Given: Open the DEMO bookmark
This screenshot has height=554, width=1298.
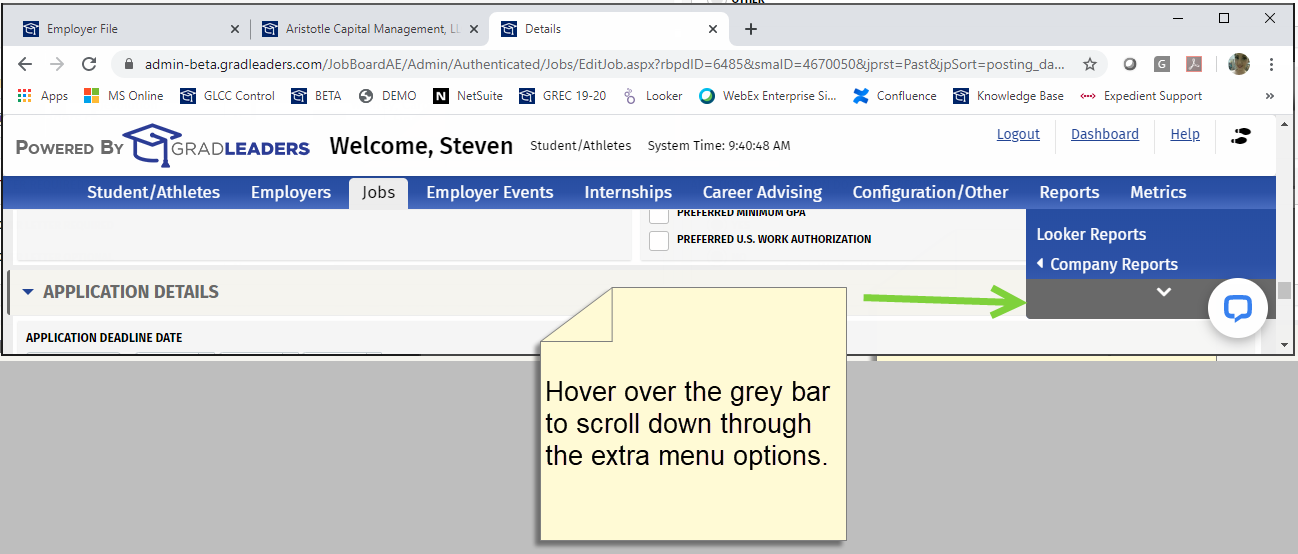Looking at the screenshot, I should [386, 96].
